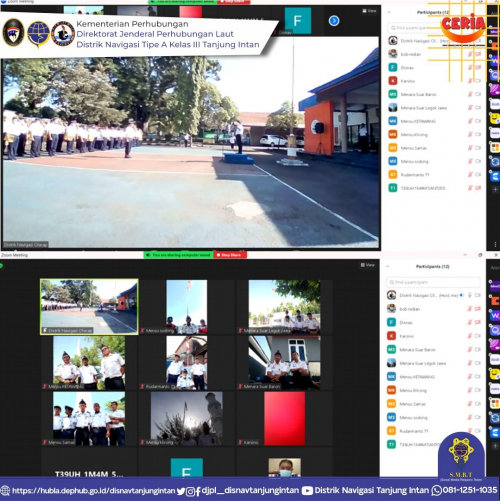Open the hubla.dephub.go.id website link
The width and height of the screenshot is (500, 501).
click(x=93, y=491)
